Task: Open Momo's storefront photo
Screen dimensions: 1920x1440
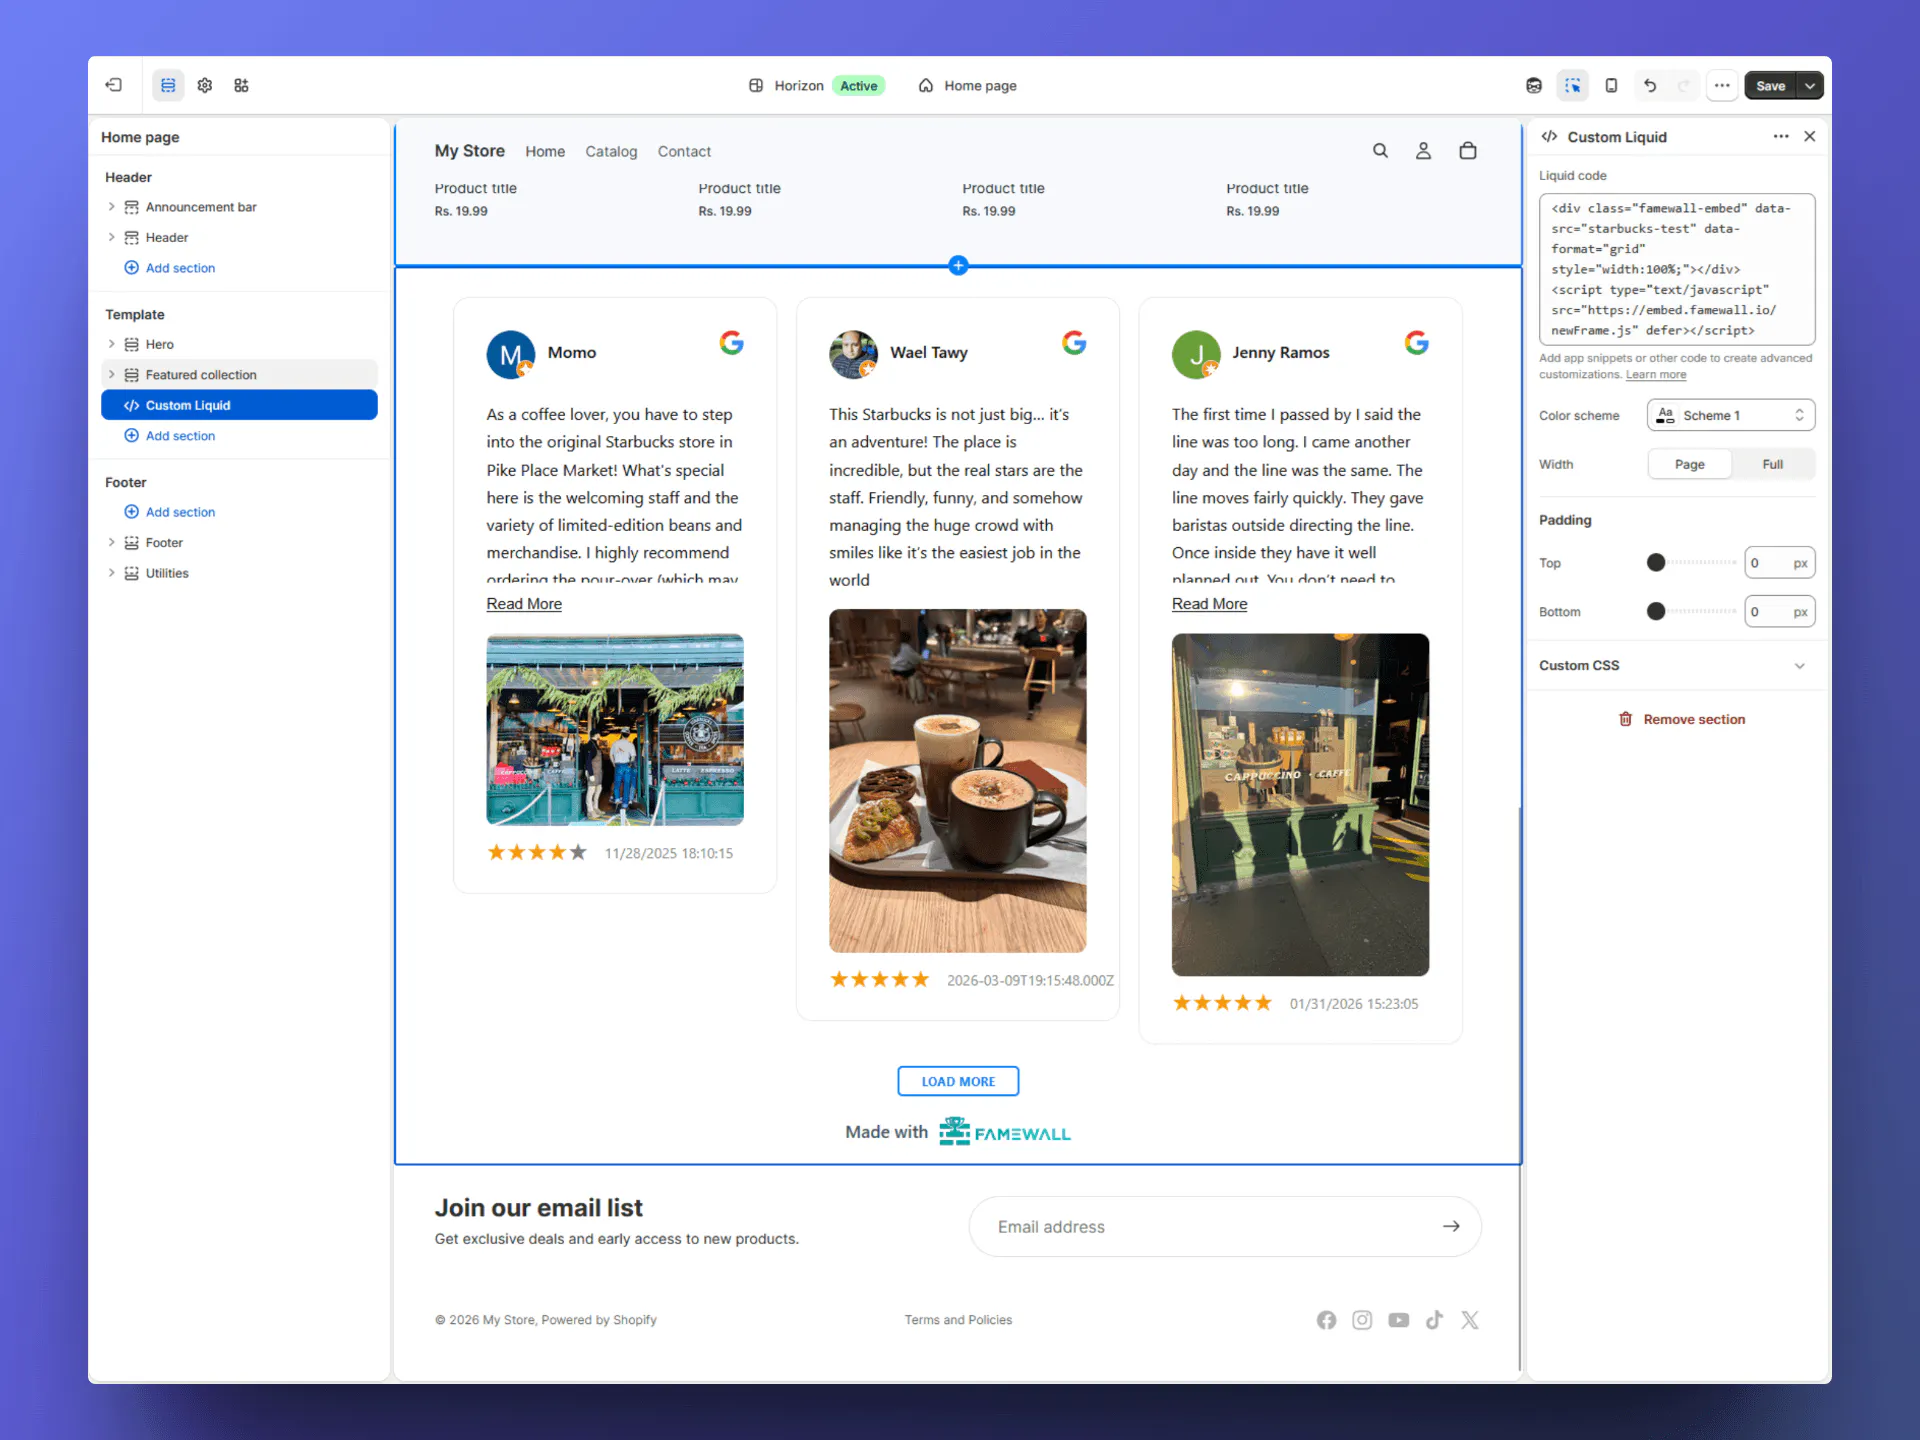Action: click(615, 729)
